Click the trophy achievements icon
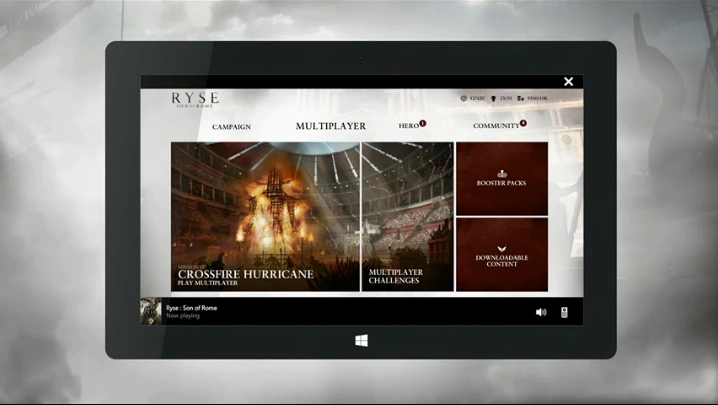 pos(494,98)
